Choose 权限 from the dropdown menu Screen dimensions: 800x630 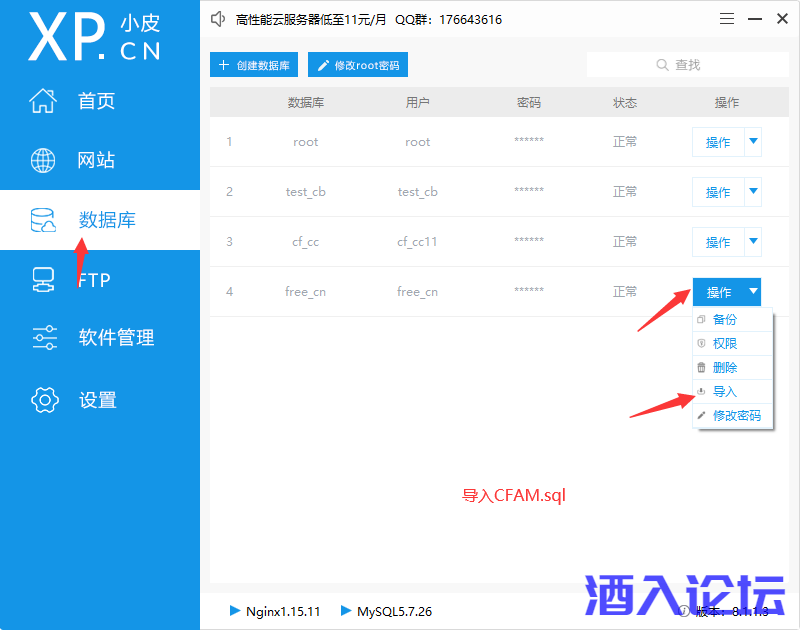pyautogui.click(x=733, y=343)
